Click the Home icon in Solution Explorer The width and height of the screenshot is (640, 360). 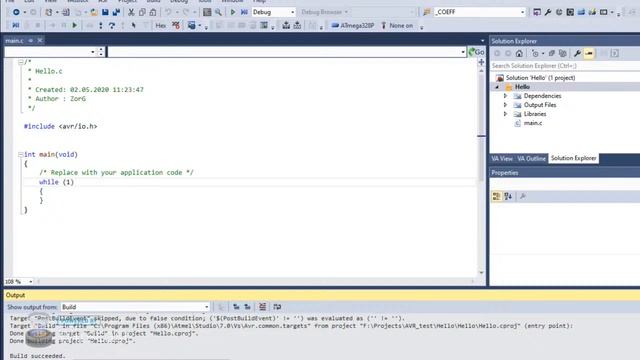[519, 53]
